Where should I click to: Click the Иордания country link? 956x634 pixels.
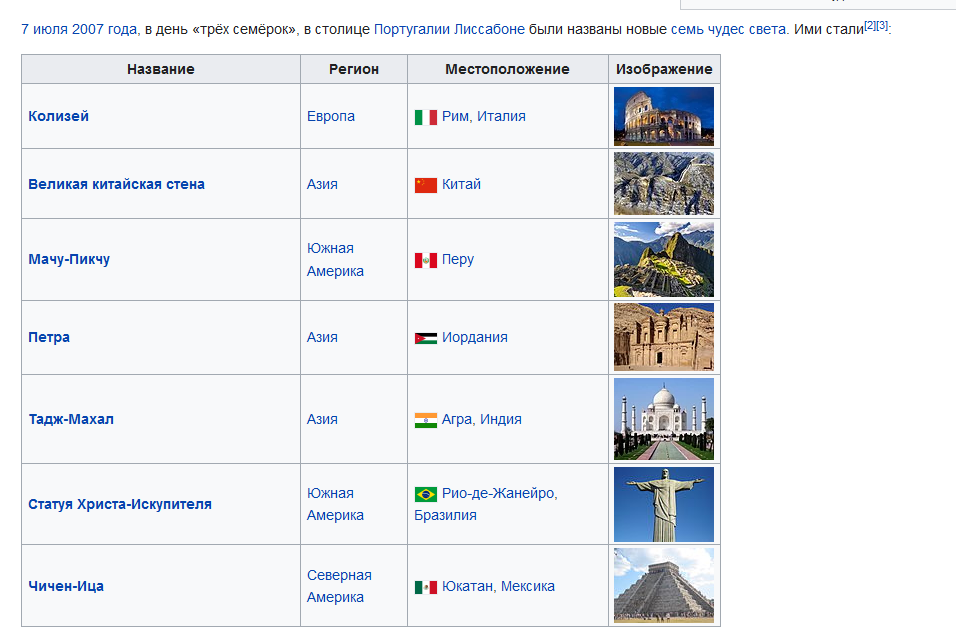point(474,337)
